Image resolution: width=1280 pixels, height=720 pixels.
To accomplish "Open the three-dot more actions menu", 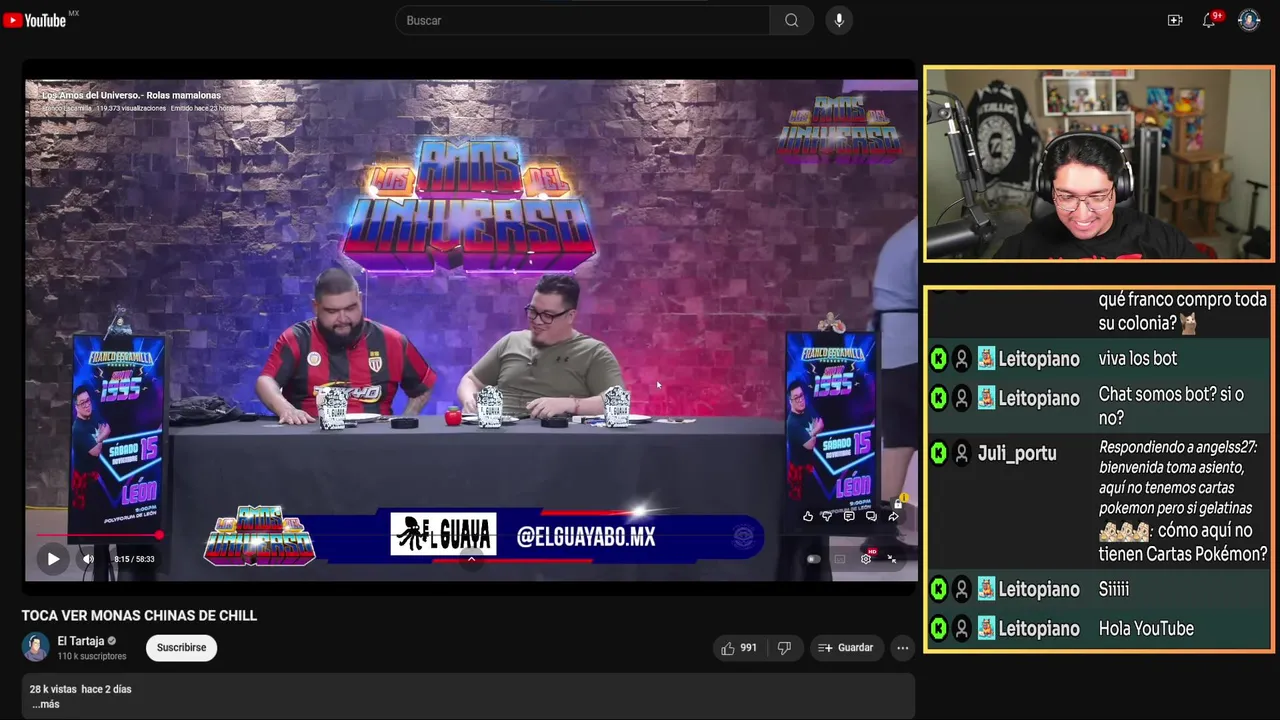I will [903, 648].
